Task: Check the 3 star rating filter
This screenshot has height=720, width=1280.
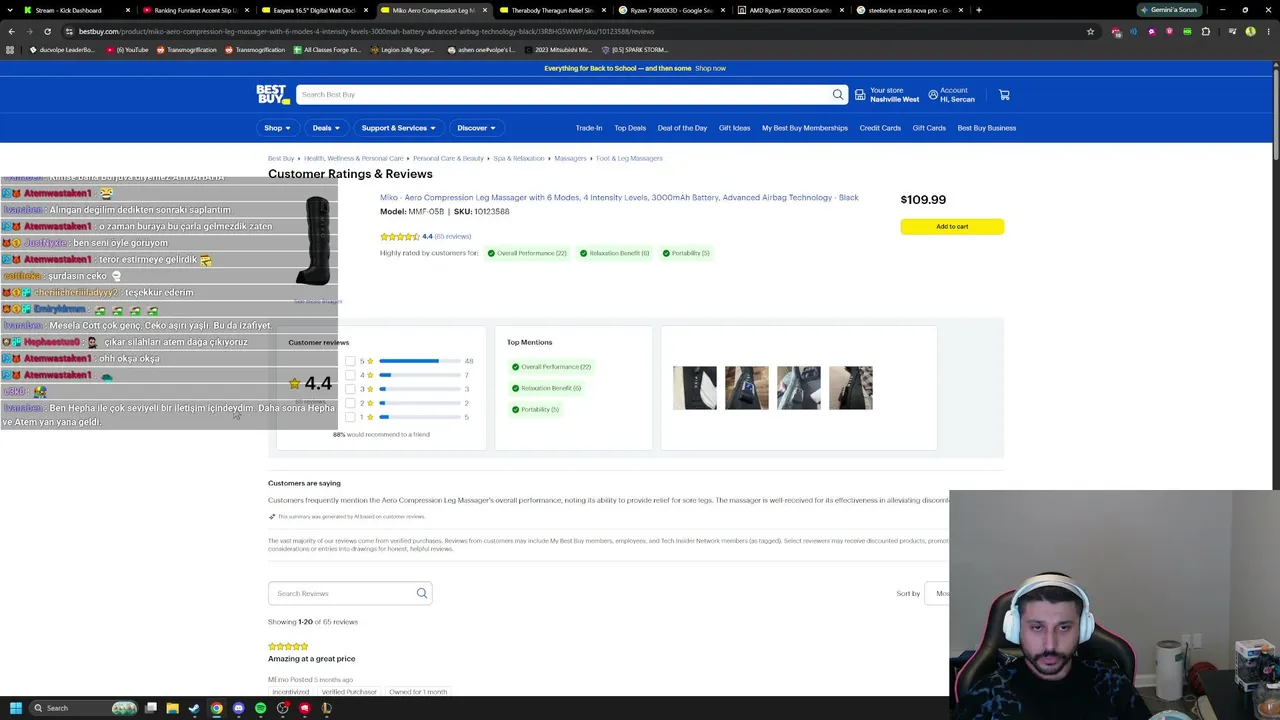Action: pos(350,389)
